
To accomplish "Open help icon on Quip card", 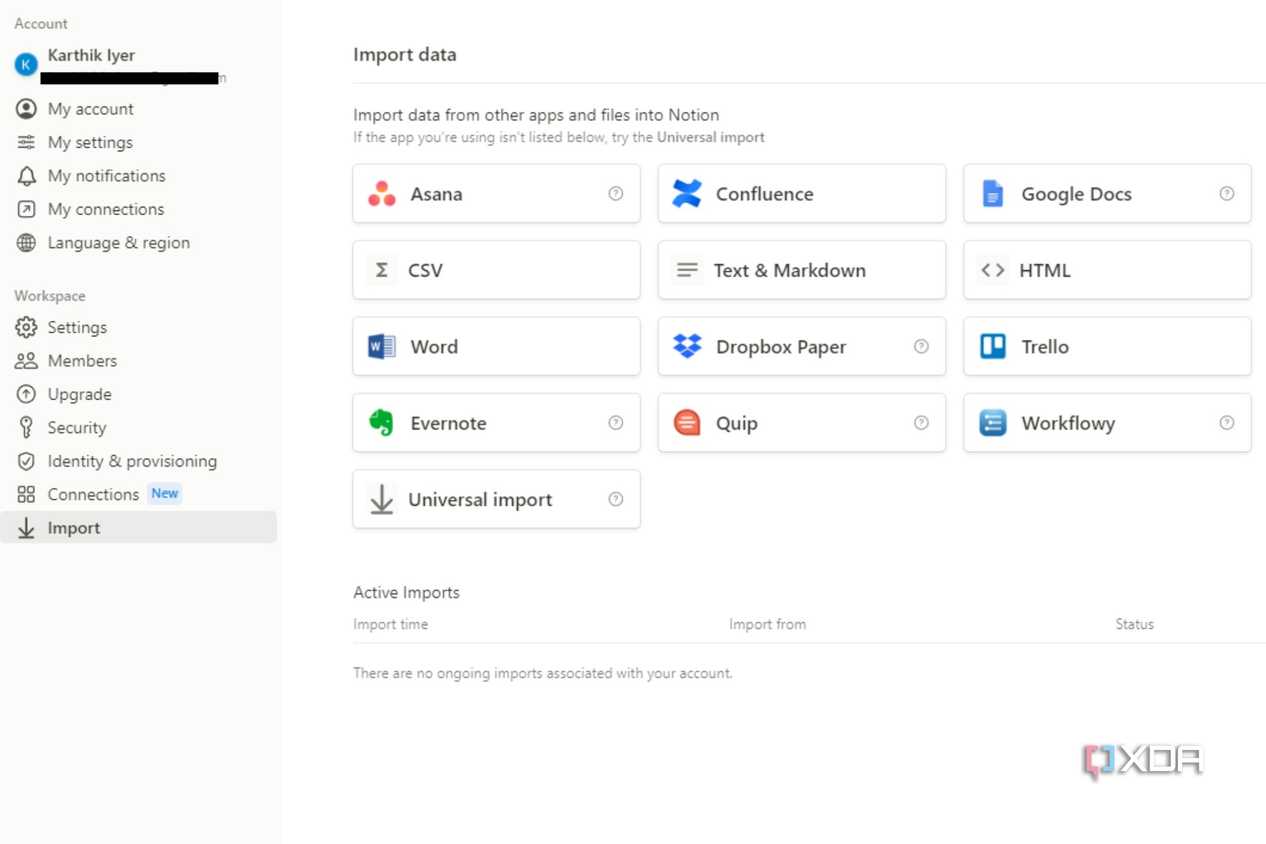I will (x=921, y=423).
